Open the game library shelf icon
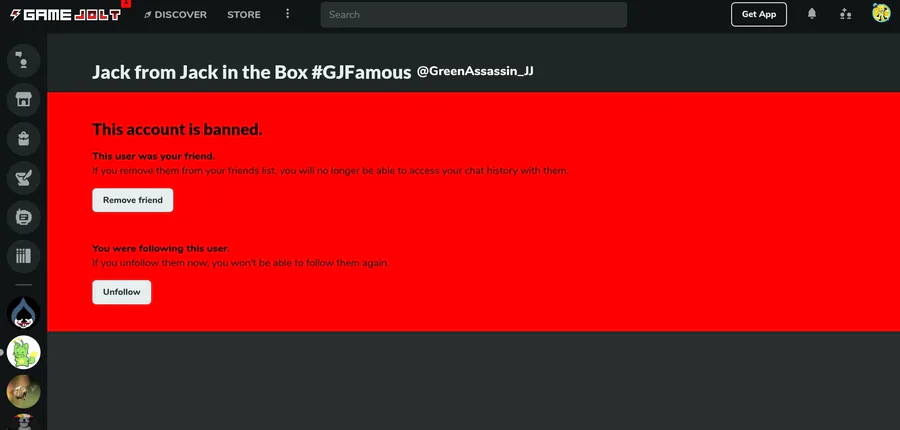The width and height of the screenshot is (900, 430). point(23,256)
